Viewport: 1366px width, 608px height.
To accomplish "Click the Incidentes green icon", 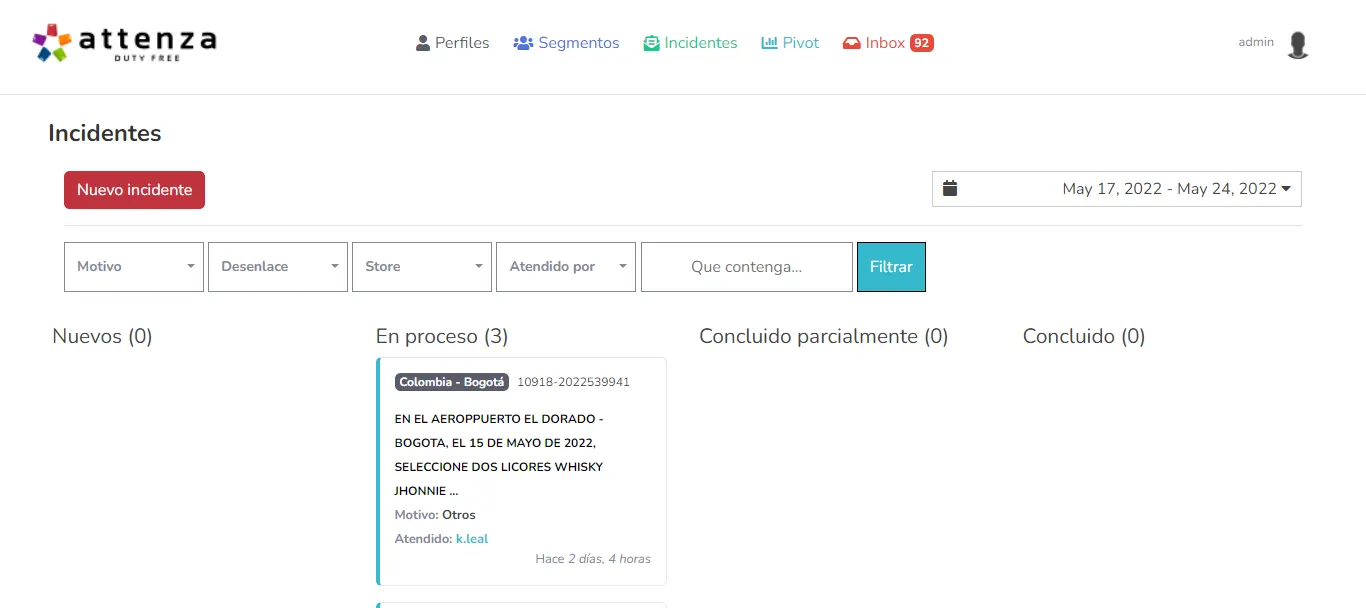I will pos(652,43).
